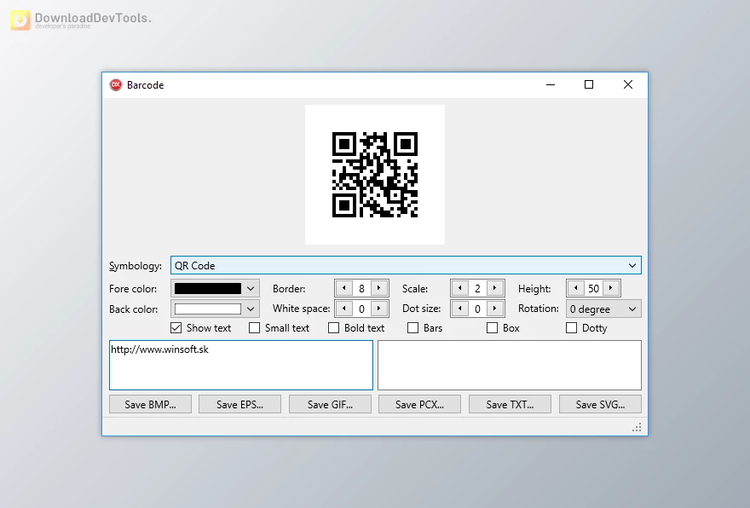Expand the Back color dropdown arrow
Screen dimensions: 750x508
[250, 309]
